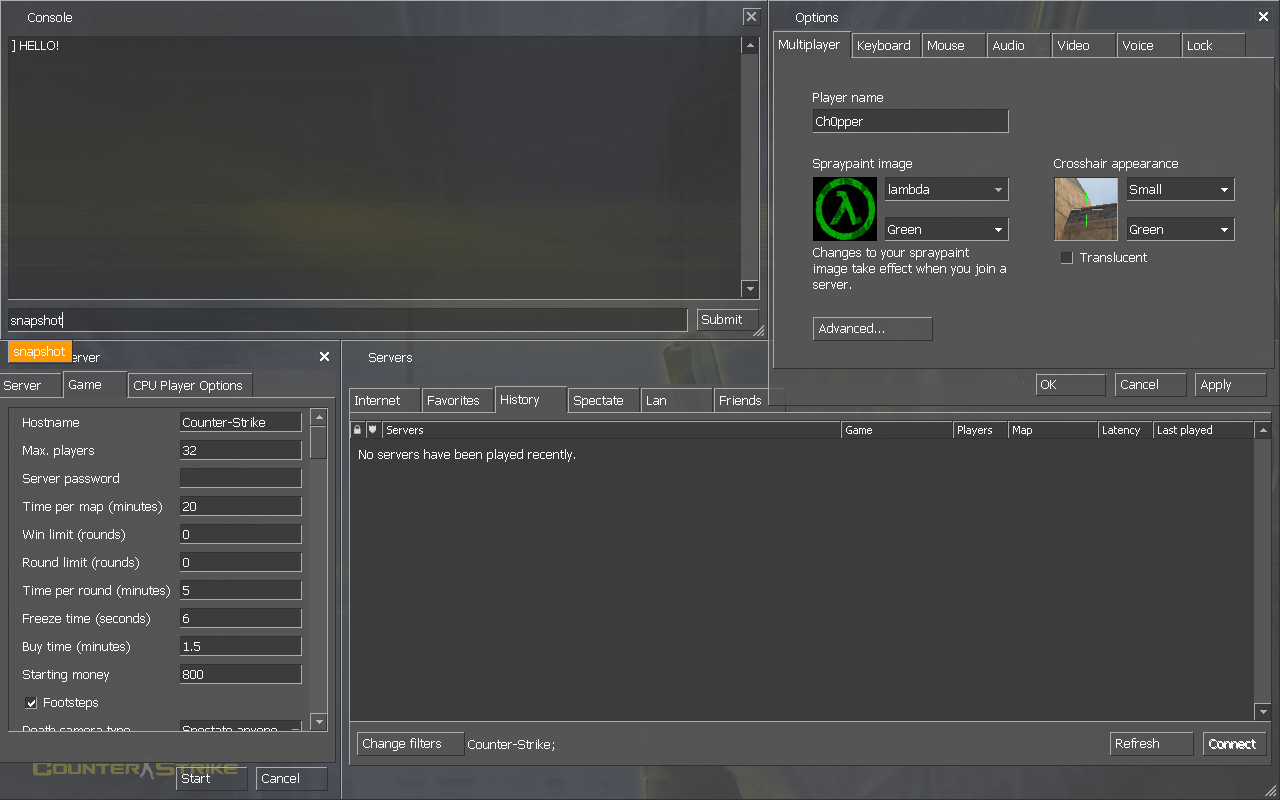This screenshot has width=1280, height=800.
Task: Click the crosshair appearance preview thumbnail
Action: (1086, 209)
